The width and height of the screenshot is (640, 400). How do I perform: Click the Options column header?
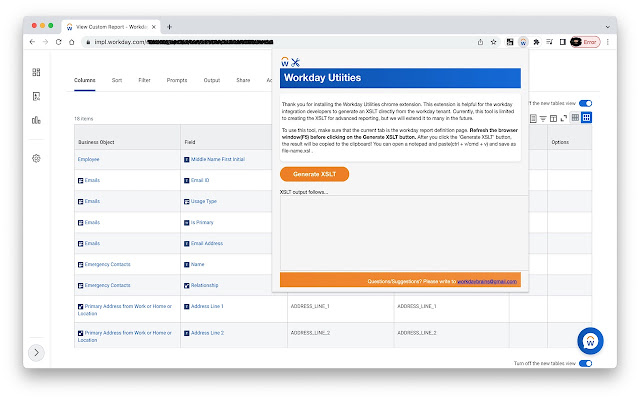(x=560, y=142)
